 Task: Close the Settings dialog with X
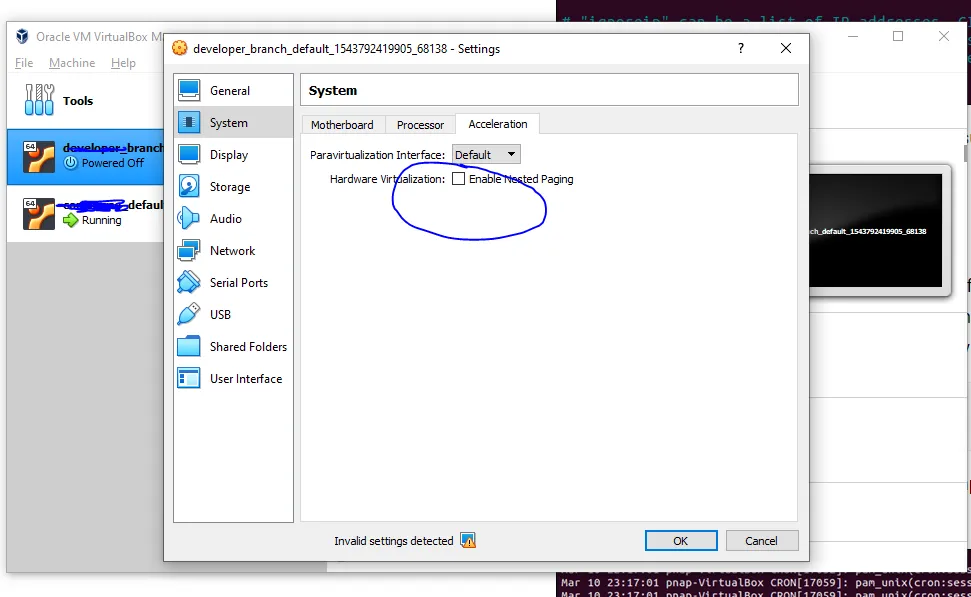tap(786, 48)
